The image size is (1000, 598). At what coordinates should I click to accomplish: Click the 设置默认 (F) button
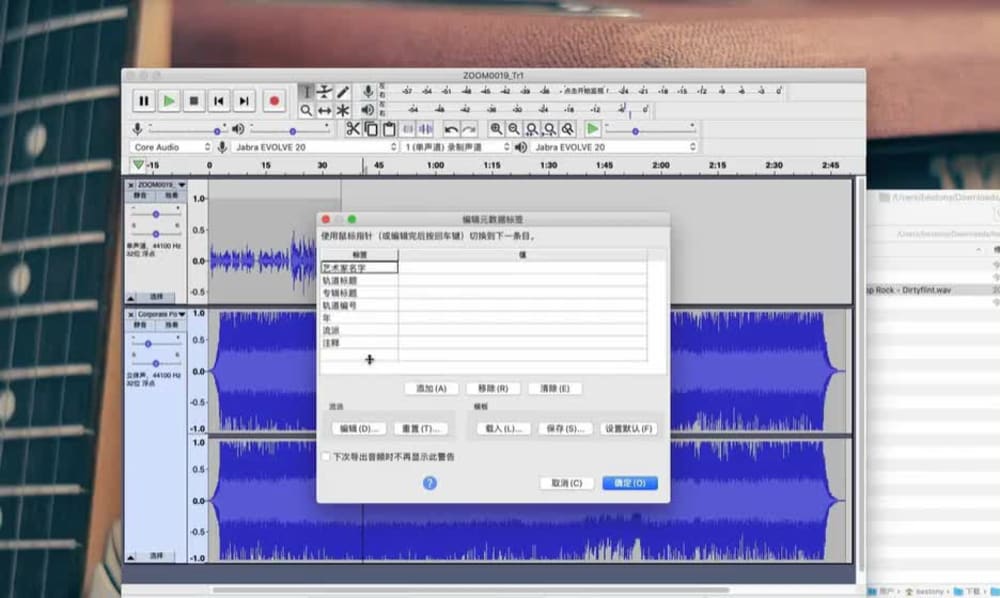[628, 428]
